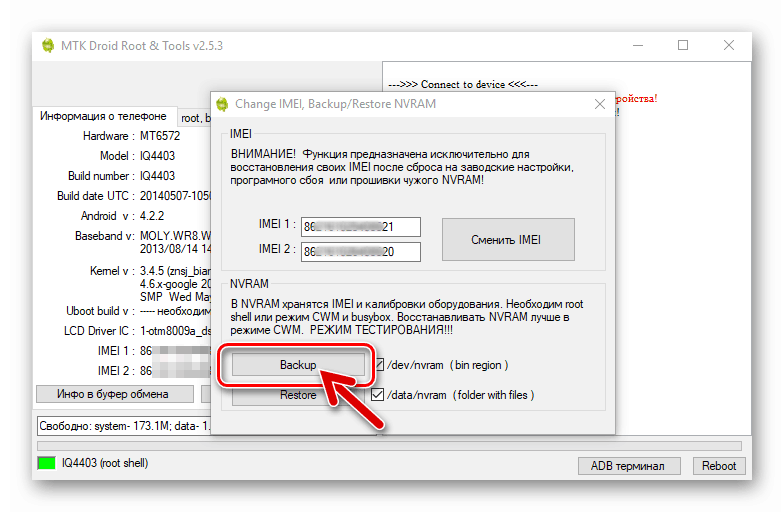The height and width of the screenshot is (512, 784).
Task: Close the MTK Droid Root main window
Action: click(x=729, y=46)
